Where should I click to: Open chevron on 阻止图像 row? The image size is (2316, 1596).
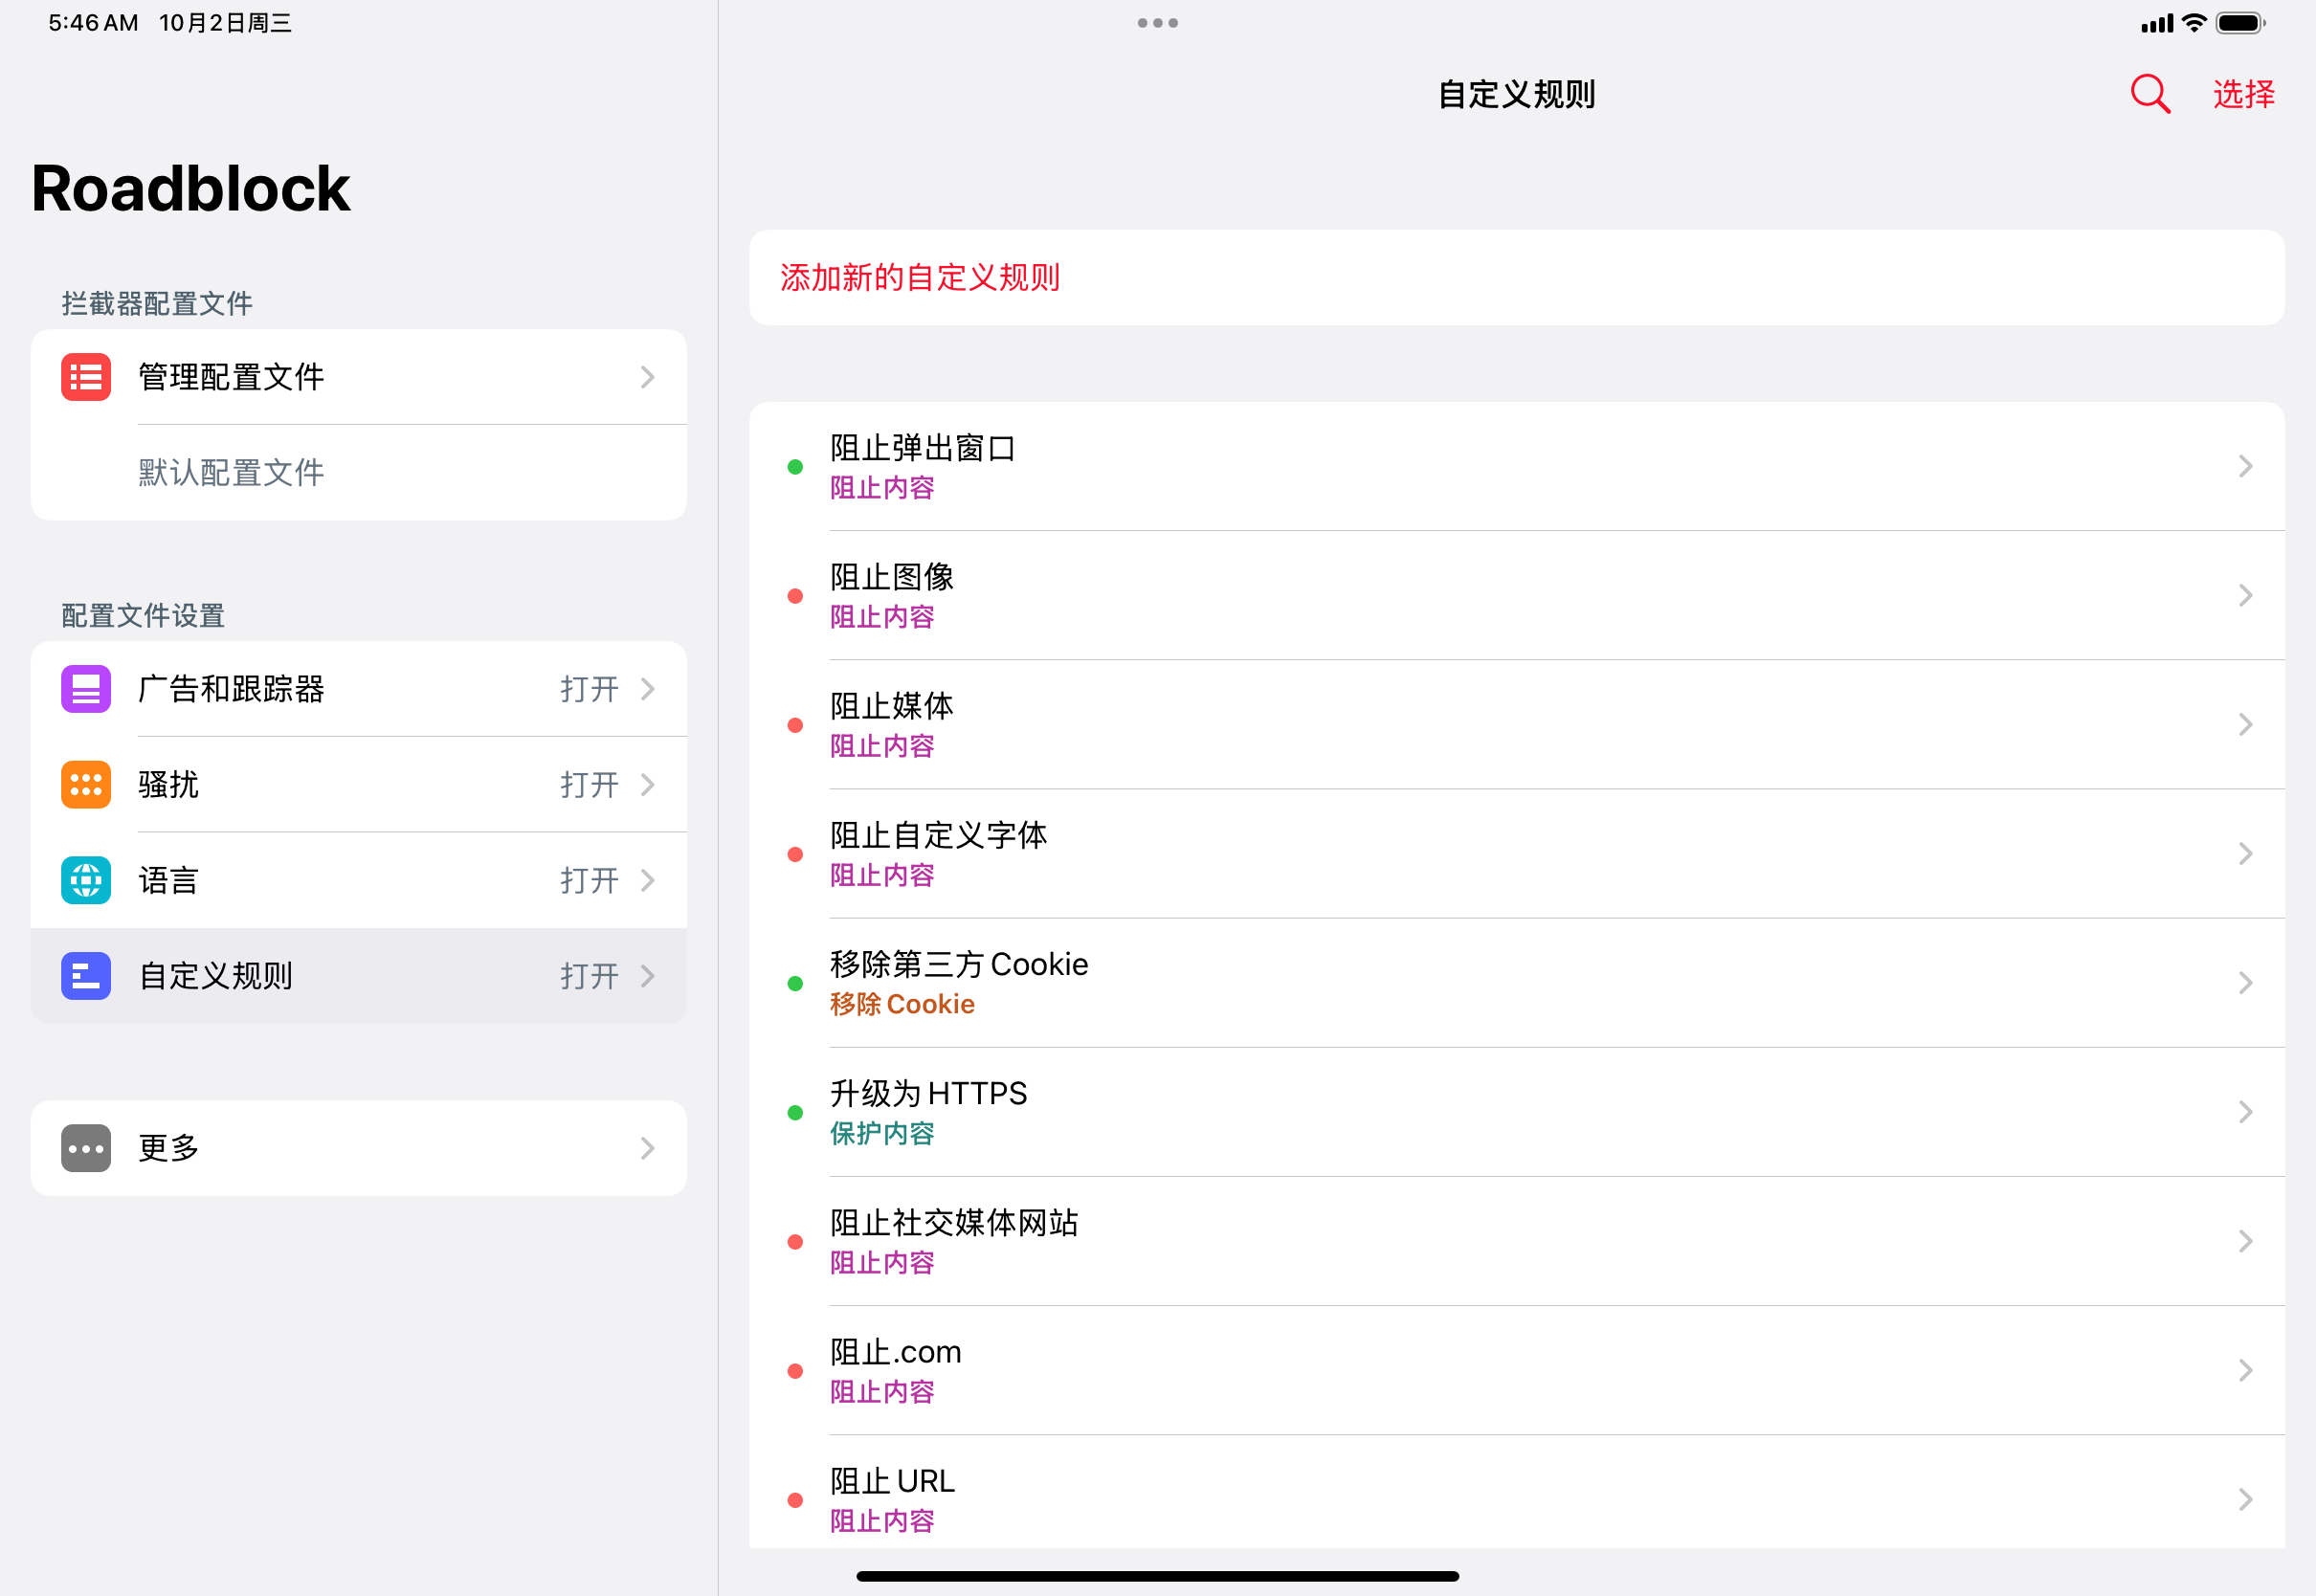tap(2245, 595)
